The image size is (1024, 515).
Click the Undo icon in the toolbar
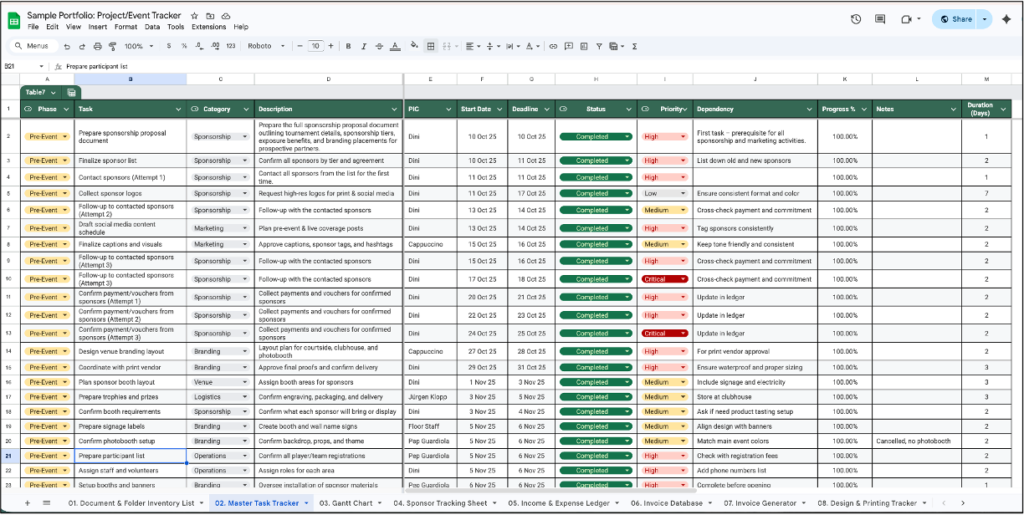pyautogui.click(x=67, y=46)
